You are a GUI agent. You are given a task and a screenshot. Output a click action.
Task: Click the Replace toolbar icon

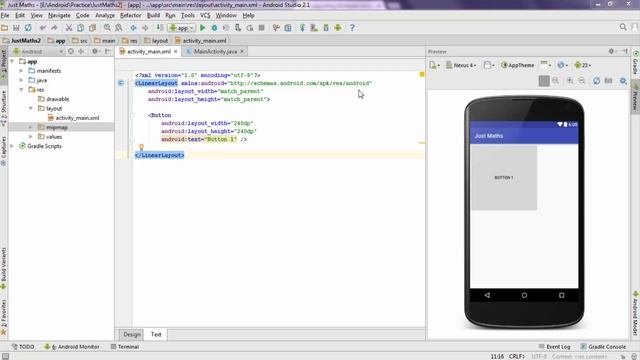(x=119, y=28)
